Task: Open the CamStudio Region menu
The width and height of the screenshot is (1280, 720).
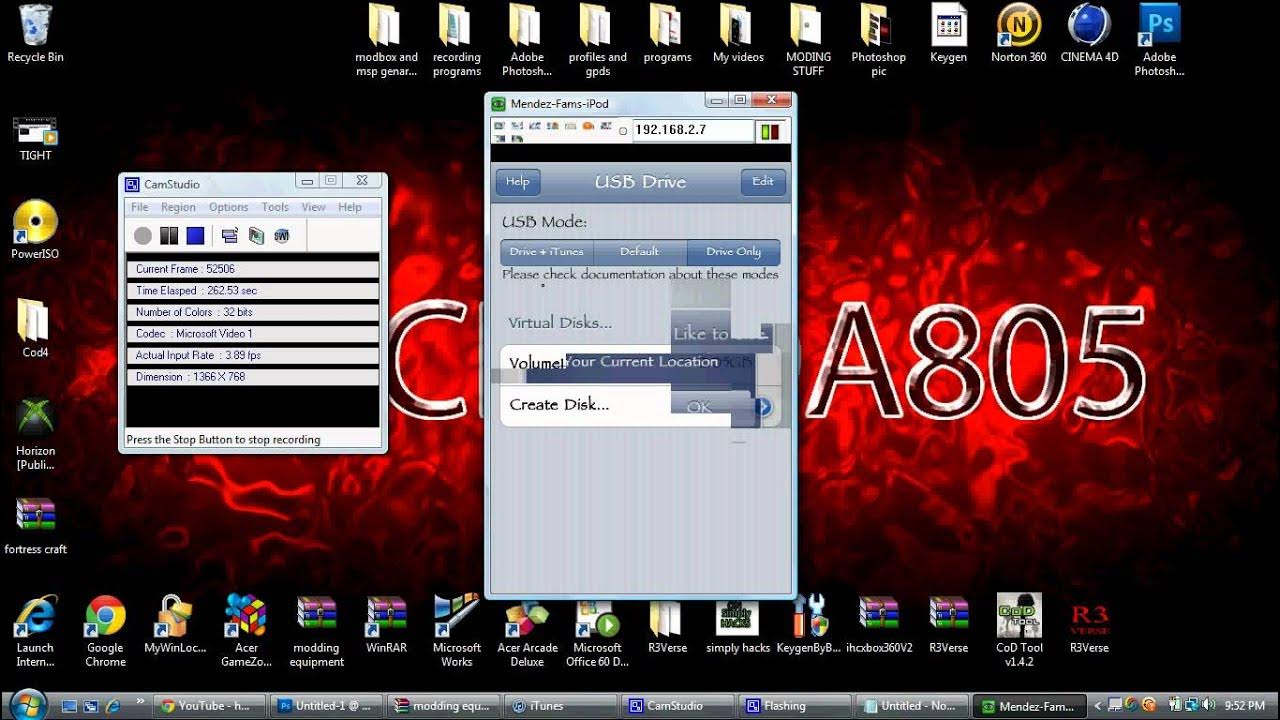Action: [x=178, y=207]
